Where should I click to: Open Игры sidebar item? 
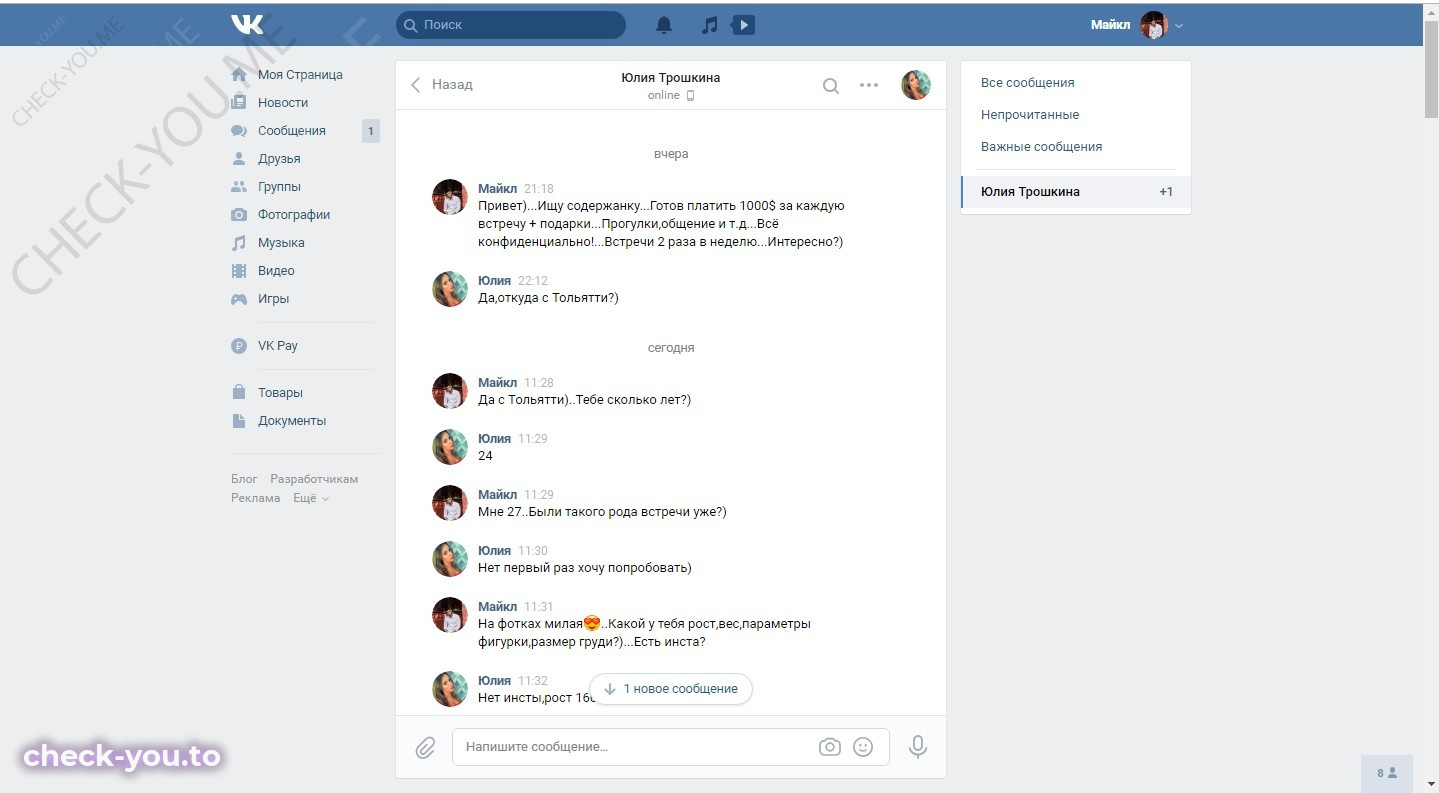click(273, 299)
